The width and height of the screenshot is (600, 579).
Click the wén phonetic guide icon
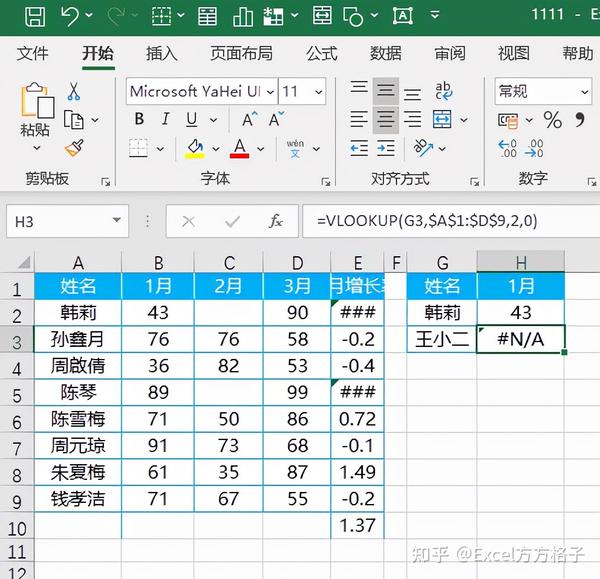[x=295, y=148]
